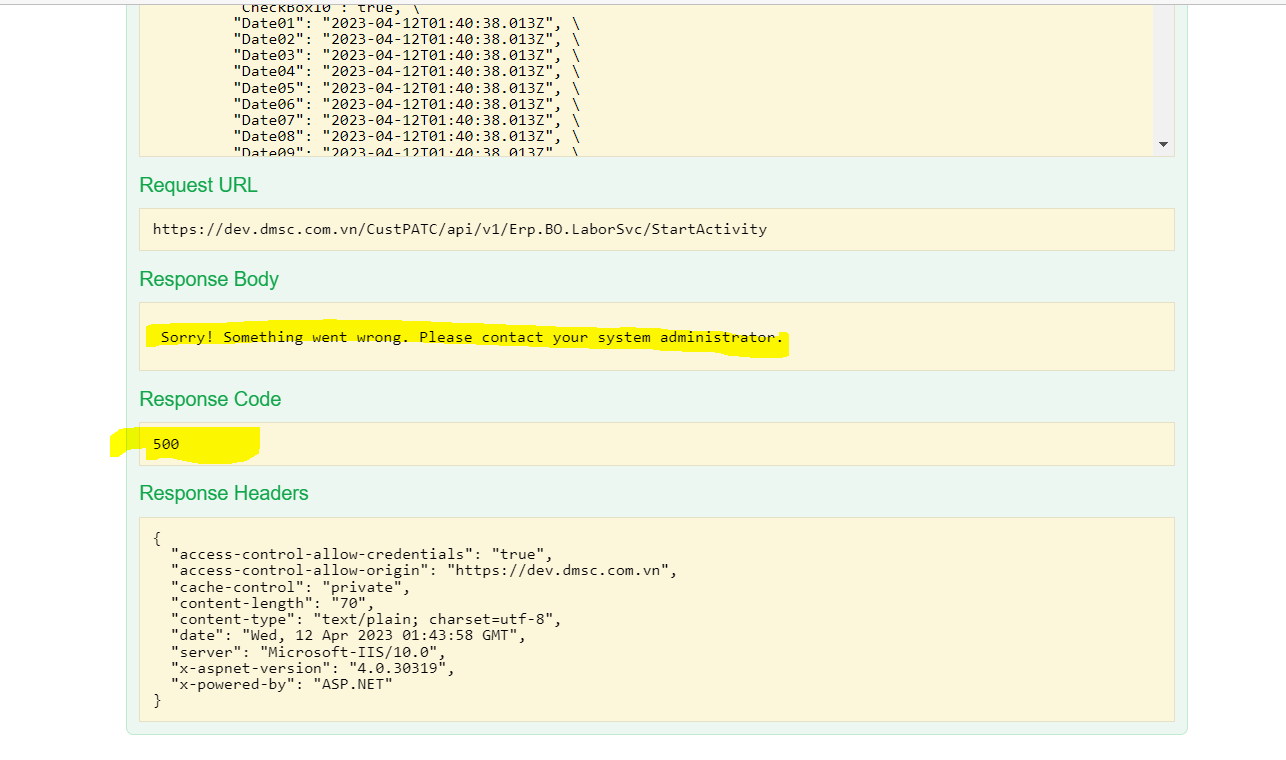1286x760 pixels.
Task: Click the "x-powered-by" header line
Action: click(282, 684)
